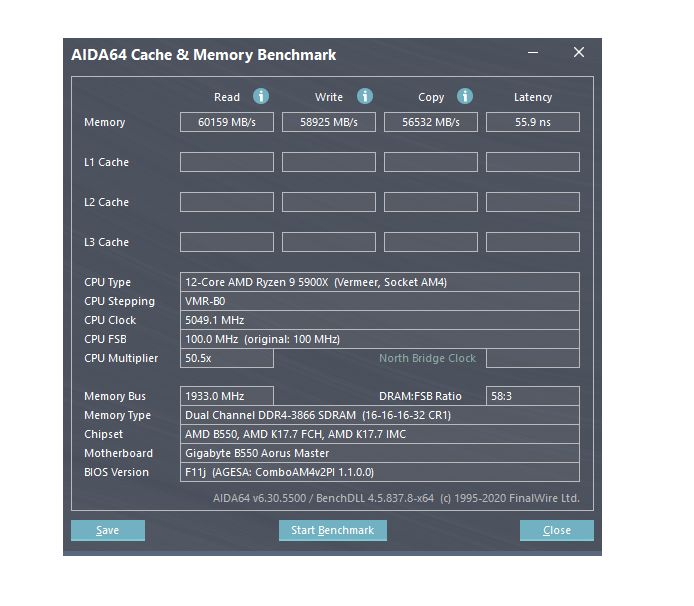Click the Latency column header
This screenshot has height=606, width=694.
[533, 97]
